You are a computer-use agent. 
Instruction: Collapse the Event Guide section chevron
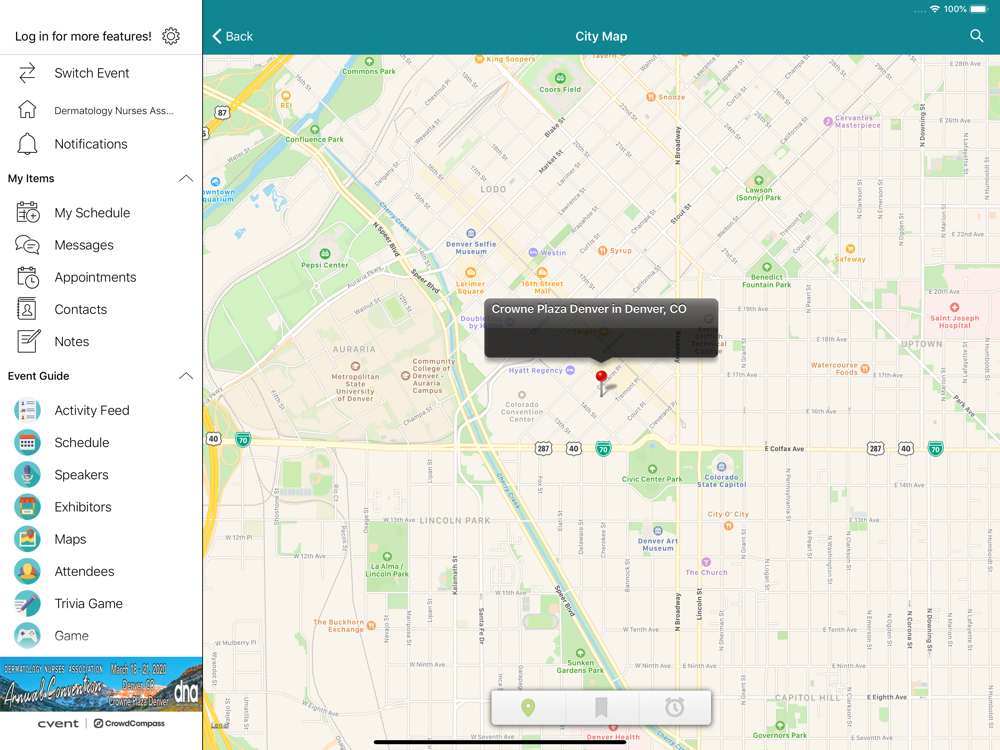[186, 376]
